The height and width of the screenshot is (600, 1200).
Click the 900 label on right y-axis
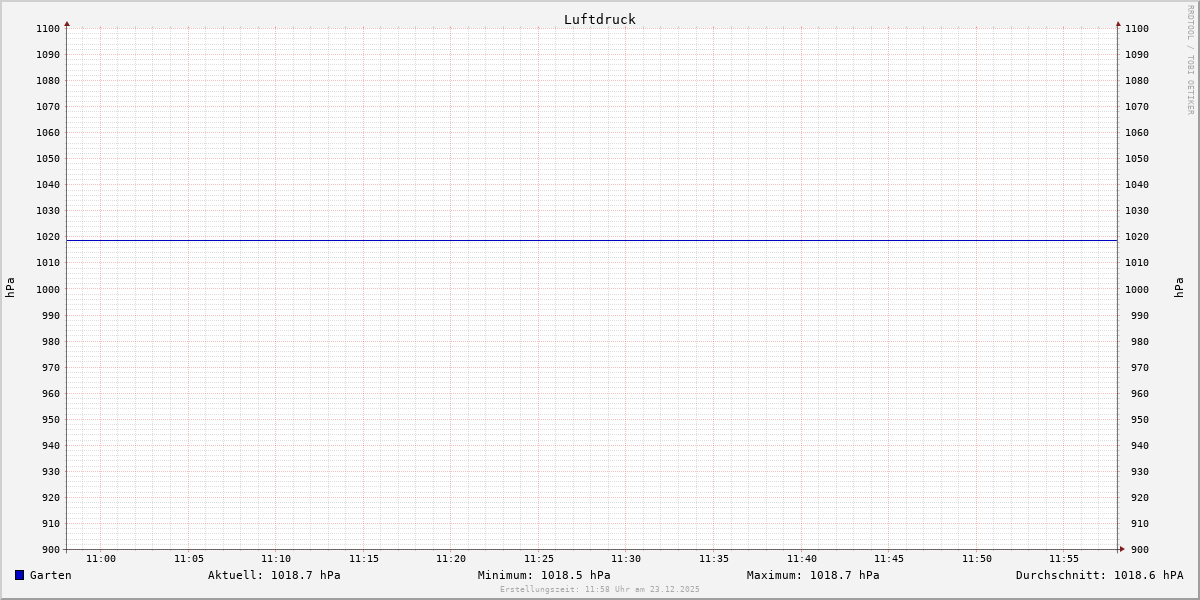pyautogui.click(x=1137, y=550)
